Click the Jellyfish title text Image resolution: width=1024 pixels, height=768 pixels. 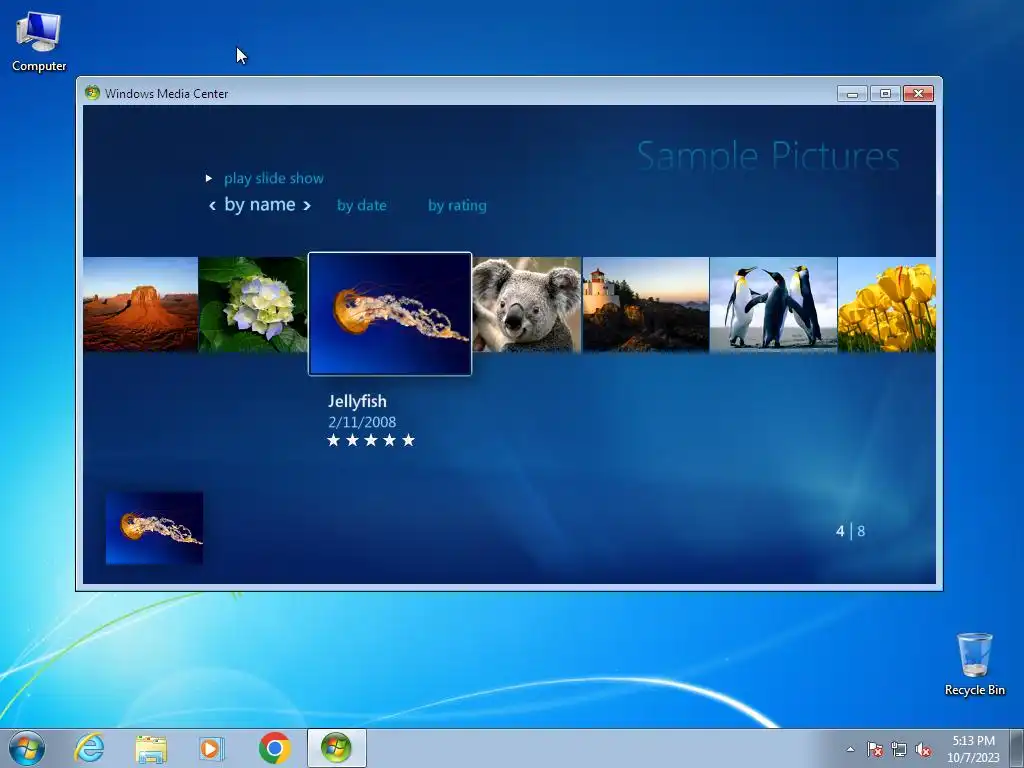[357, 401]
